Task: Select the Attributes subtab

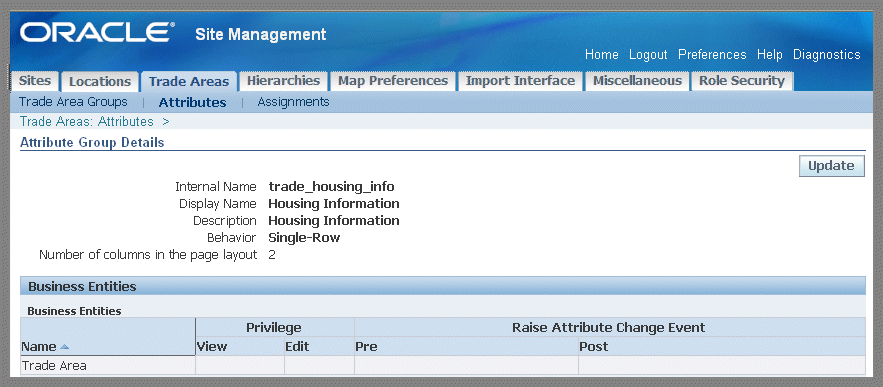Action: pyautogui.click(x=193, y=103)
